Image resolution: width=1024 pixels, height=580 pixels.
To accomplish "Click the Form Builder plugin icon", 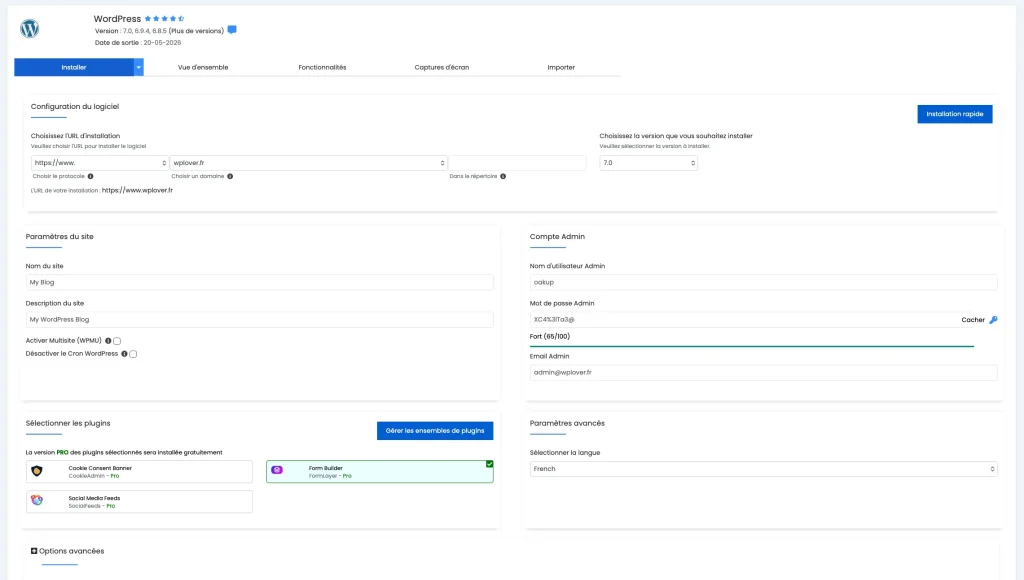I will (x=277, y=470).
